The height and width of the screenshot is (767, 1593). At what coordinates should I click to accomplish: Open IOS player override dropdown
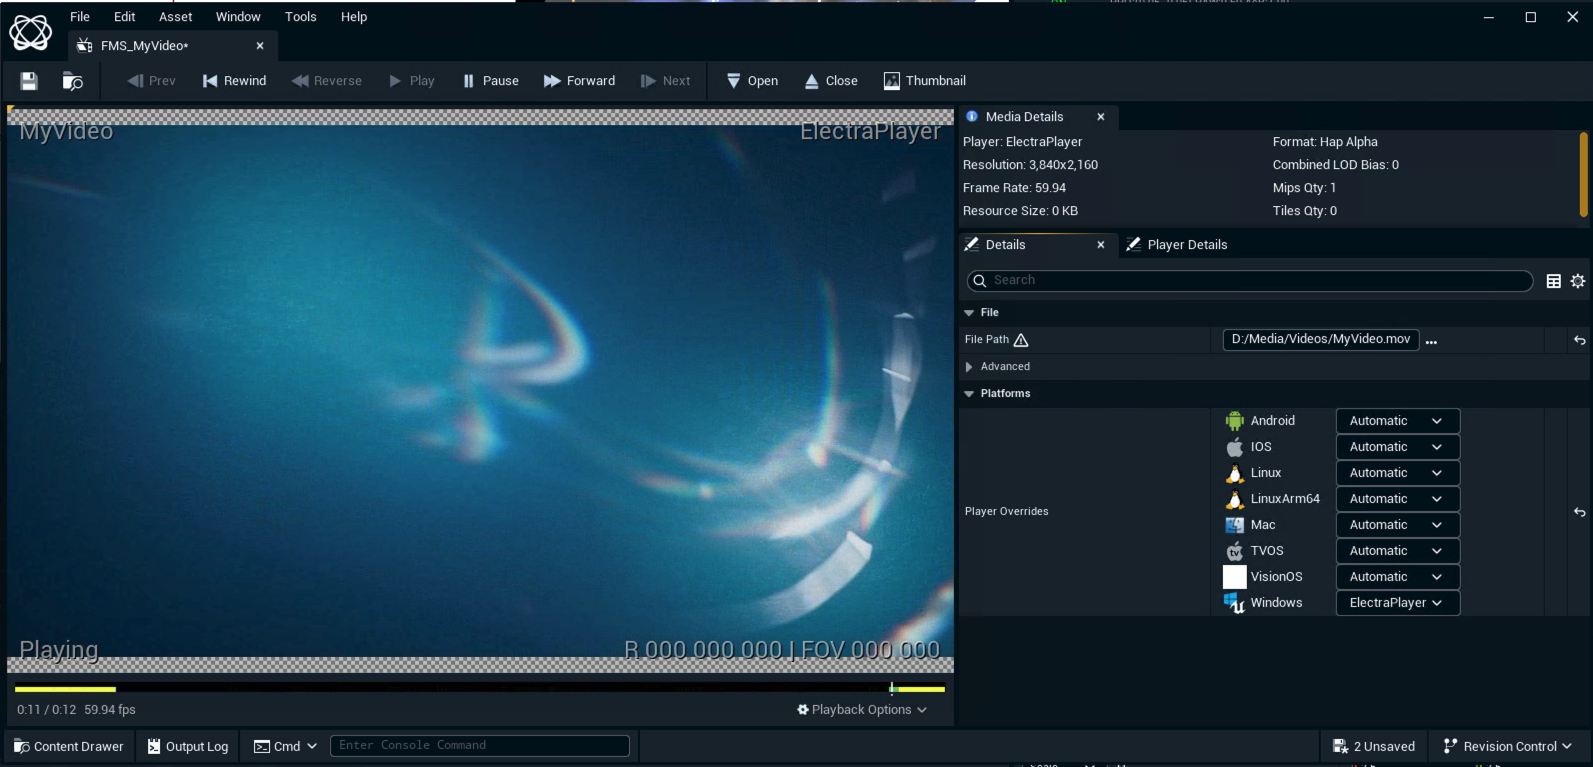click(1398, 447)
